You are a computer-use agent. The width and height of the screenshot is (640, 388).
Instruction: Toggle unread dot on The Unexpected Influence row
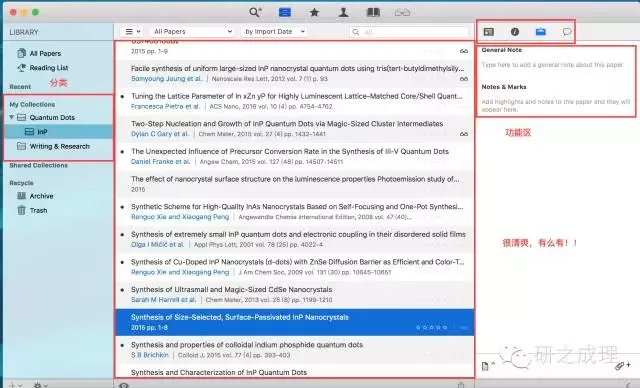click(122, 152)
